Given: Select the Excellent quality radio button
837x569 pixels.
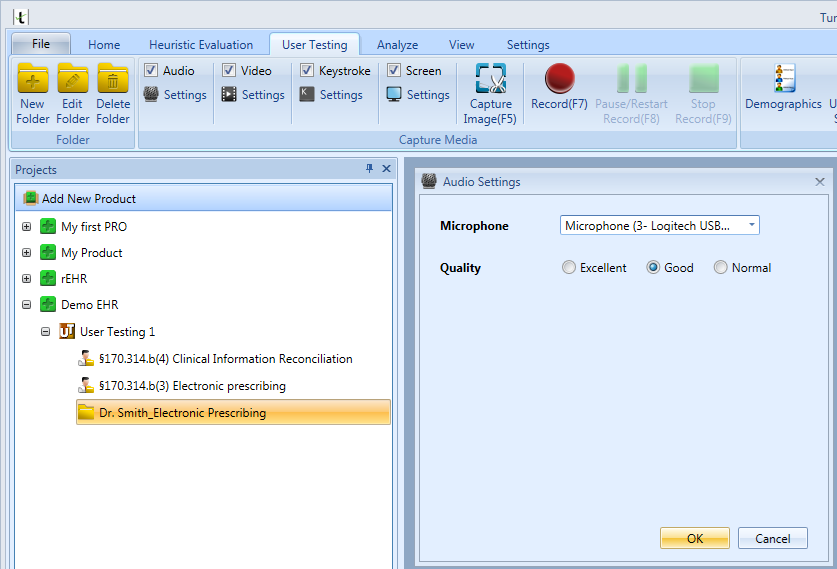Looking at the screenshot, I should pyautogui.click(x=568, y=267).
